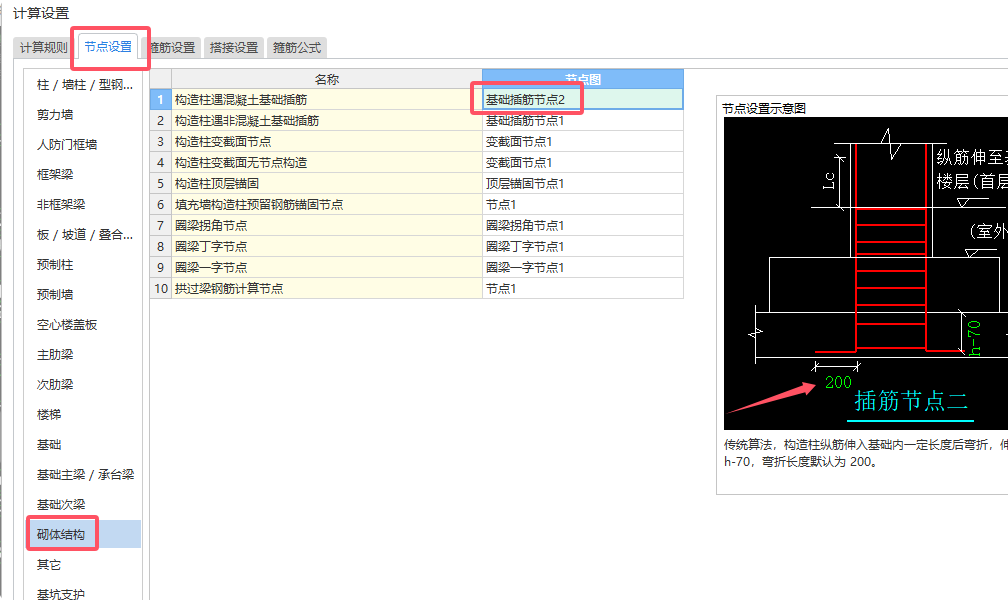Select row 圈梁一字节点
The image size is (1008, 600).
click(327, 268)
